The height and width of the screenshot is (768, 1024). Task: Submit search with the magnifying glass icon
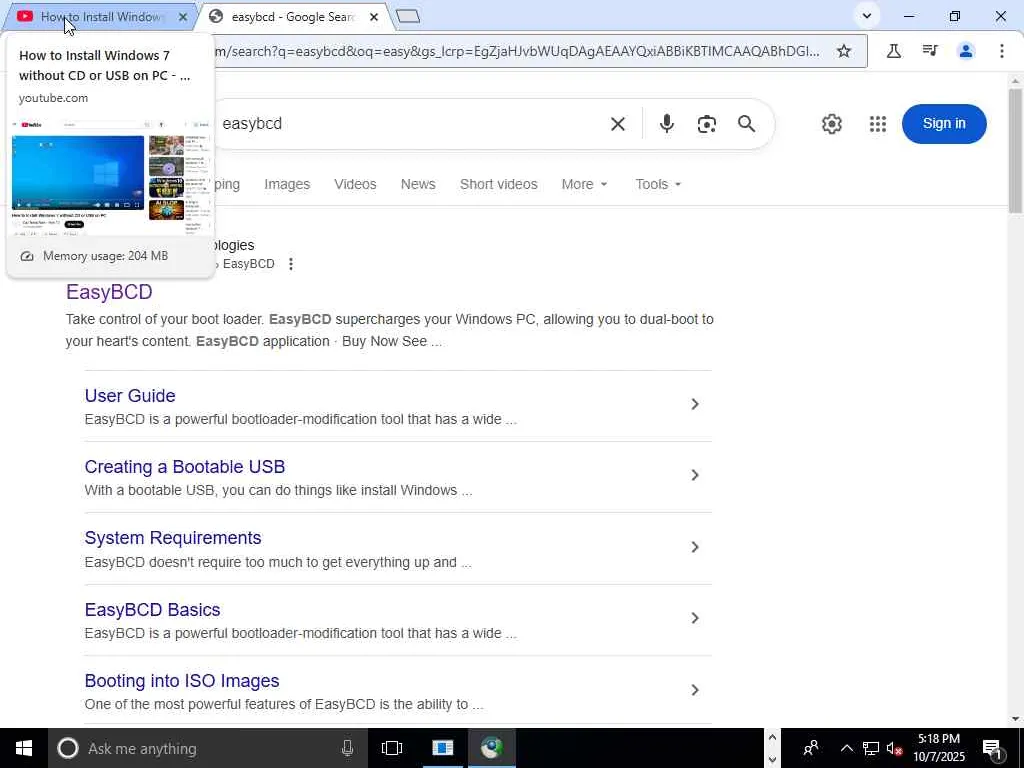[746, 123]
